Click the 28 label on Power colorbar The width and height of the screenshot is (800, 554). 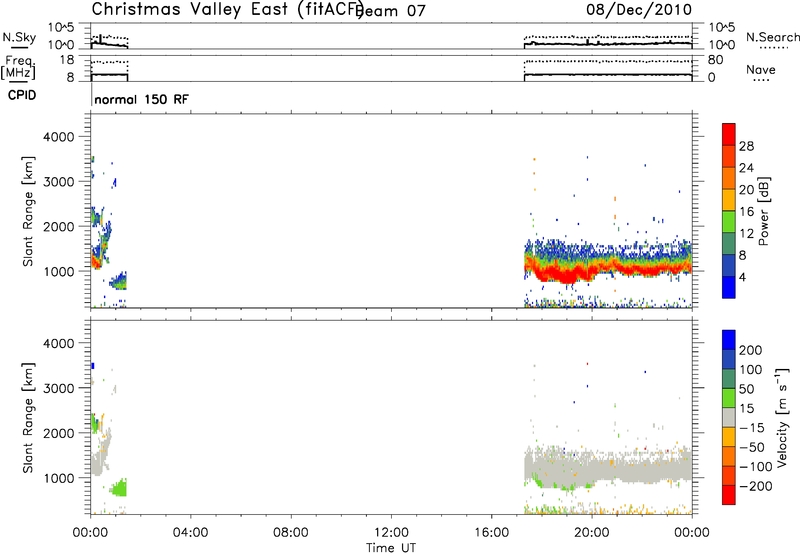746,146
